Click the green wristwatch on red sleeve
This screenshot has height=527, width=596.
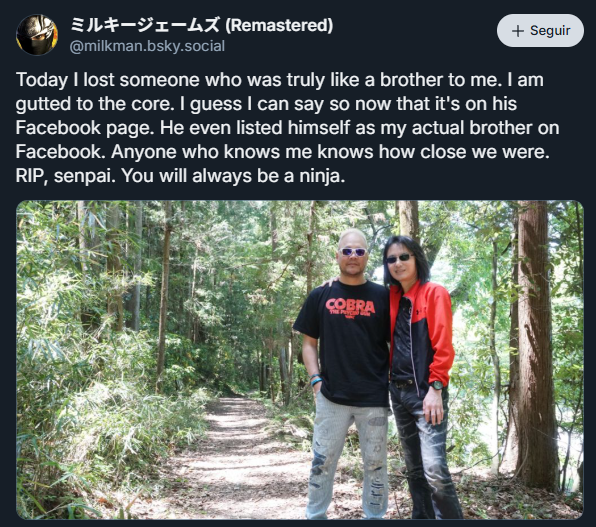[436, 385]
